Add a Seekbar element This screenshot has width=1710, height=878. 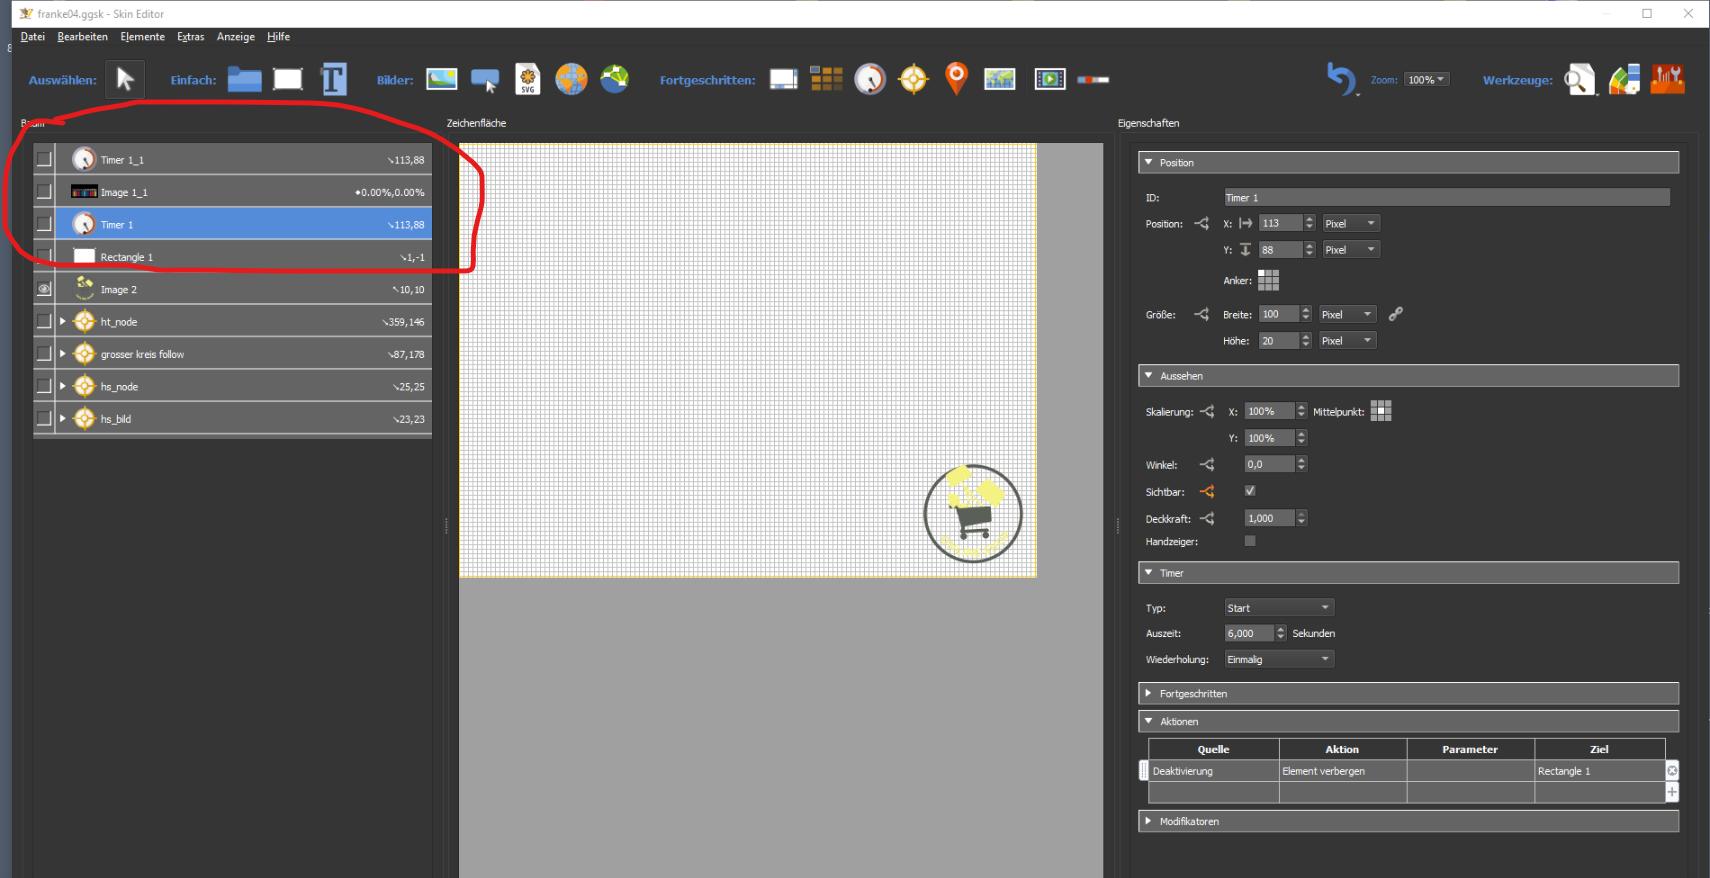[x=1093, y=79]
